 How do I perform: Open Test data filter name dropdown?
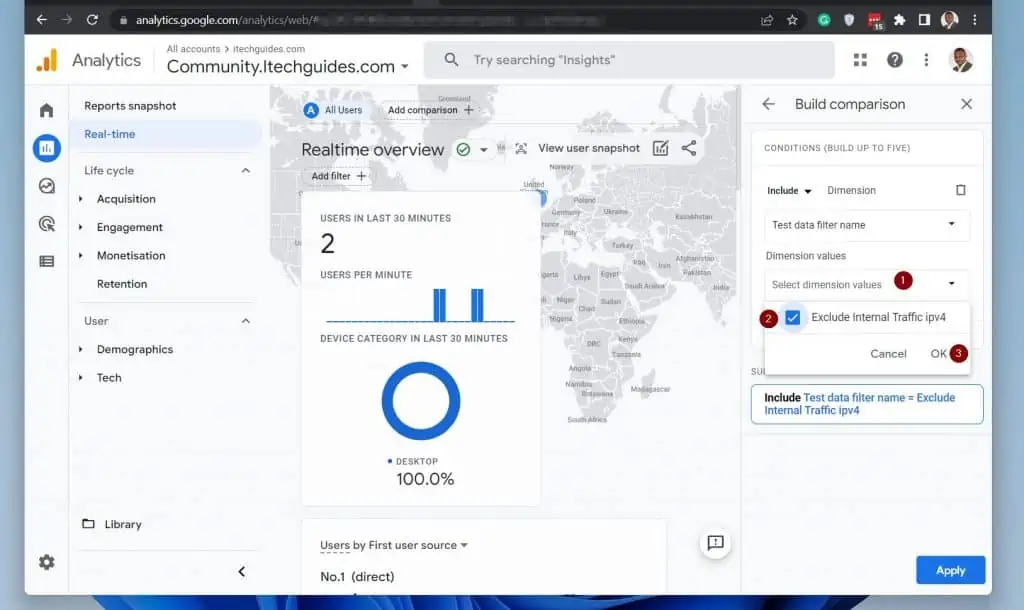tap(866, 225)
